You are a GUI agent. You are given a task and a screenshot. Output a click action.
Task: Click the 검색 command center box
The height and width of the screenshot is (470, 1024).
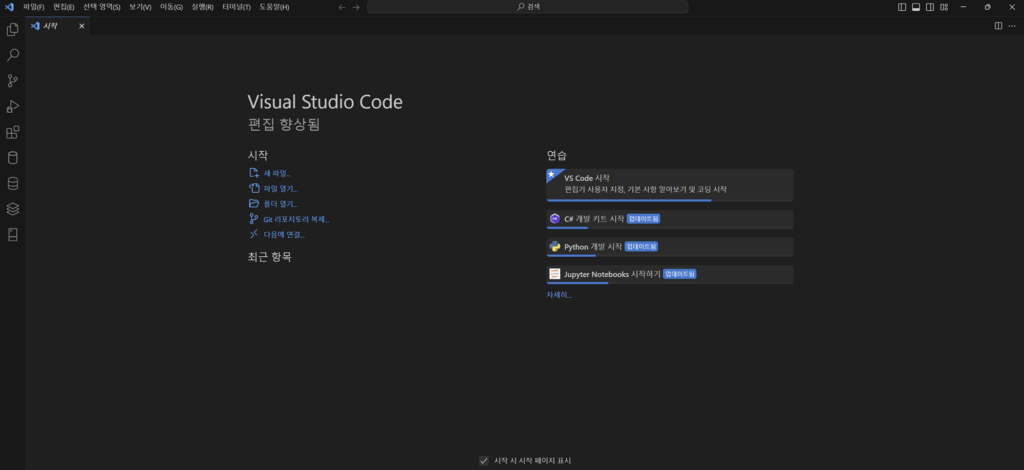point(528,7)
